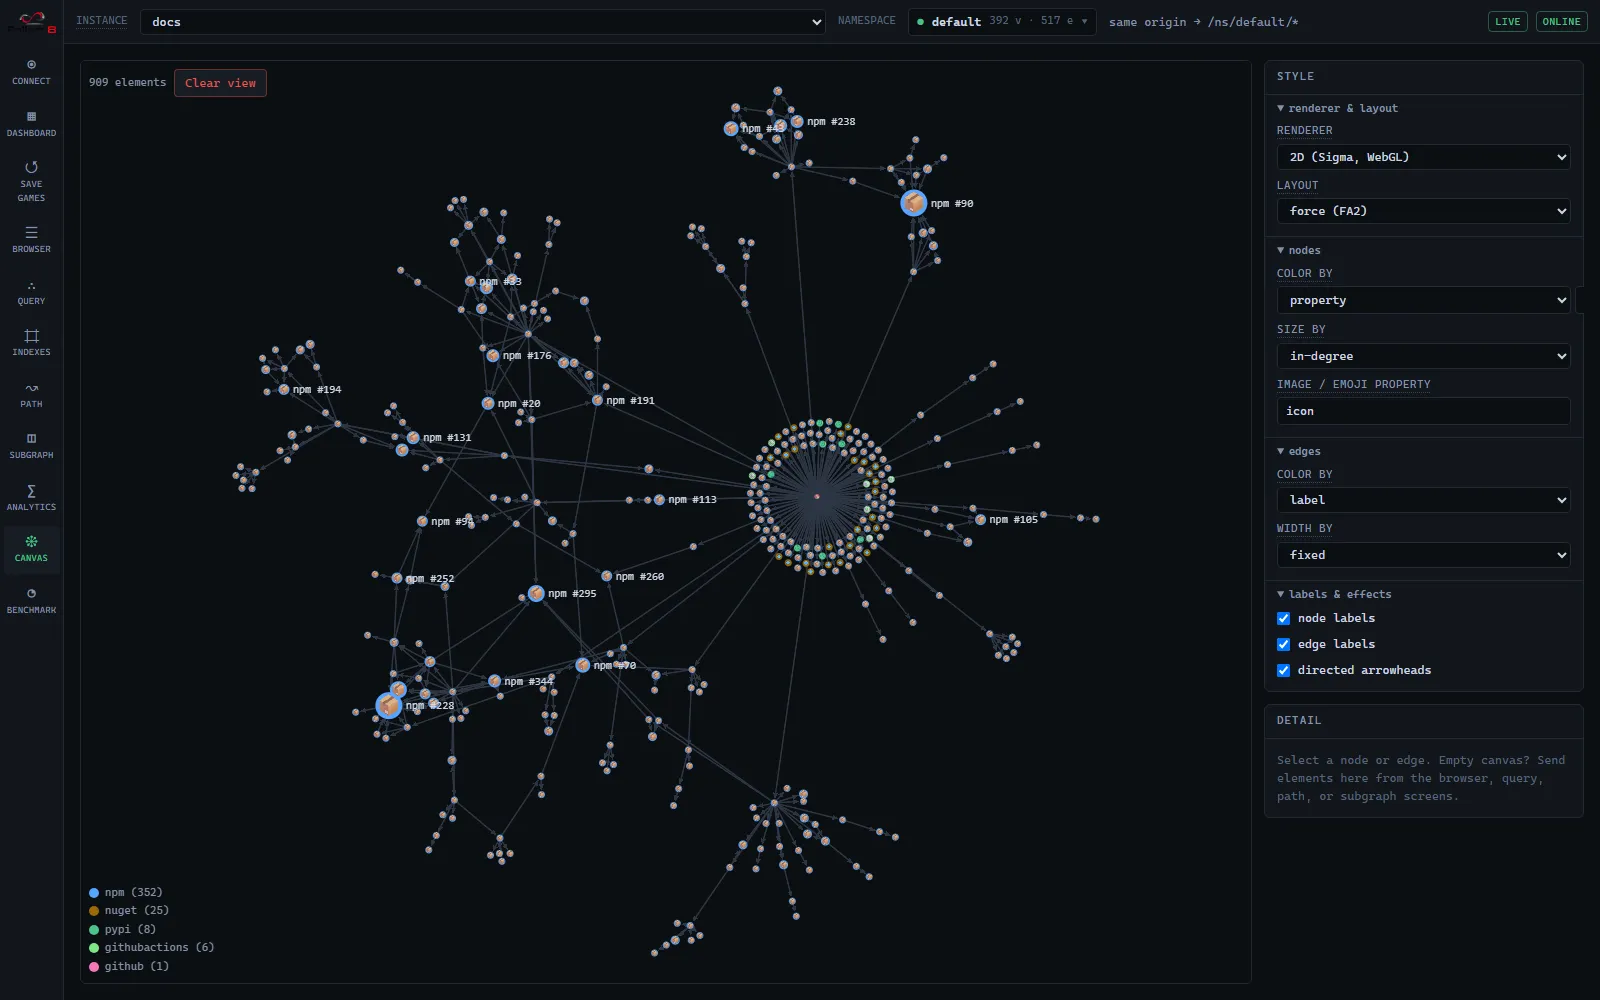This screenshot has height=1000, width=1600.
Task: Select the npm #252 package node
Action: 397,578
